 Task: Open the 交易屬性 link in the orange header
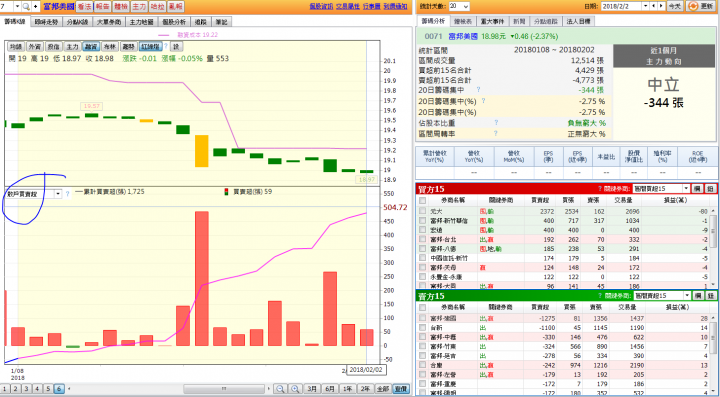pos(347,6)
